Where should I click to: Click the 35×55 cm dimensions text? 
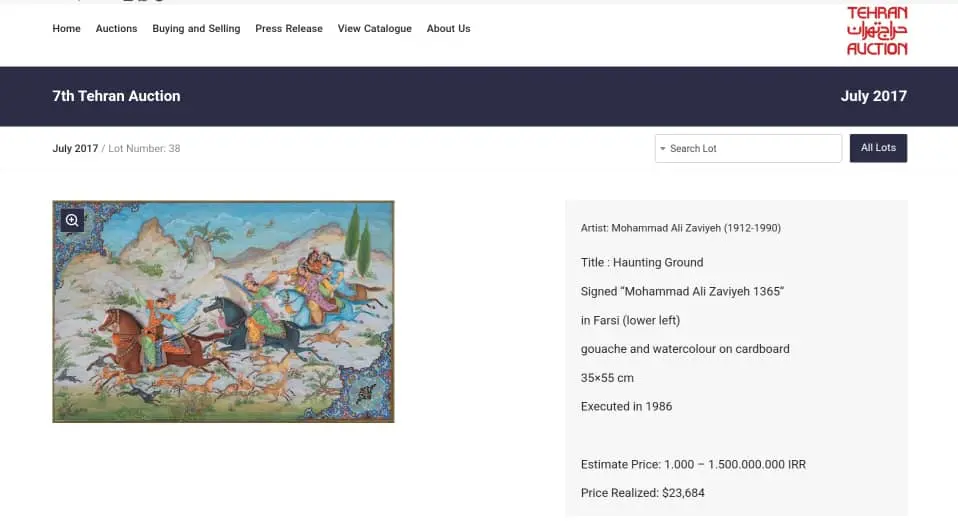607,378
